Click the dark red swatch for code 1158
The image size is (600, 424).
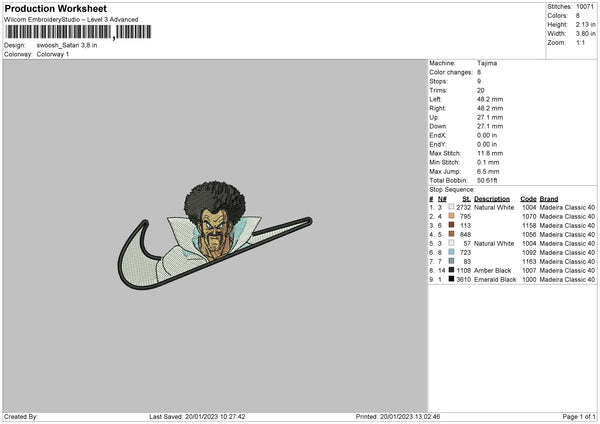coord(451,225)
